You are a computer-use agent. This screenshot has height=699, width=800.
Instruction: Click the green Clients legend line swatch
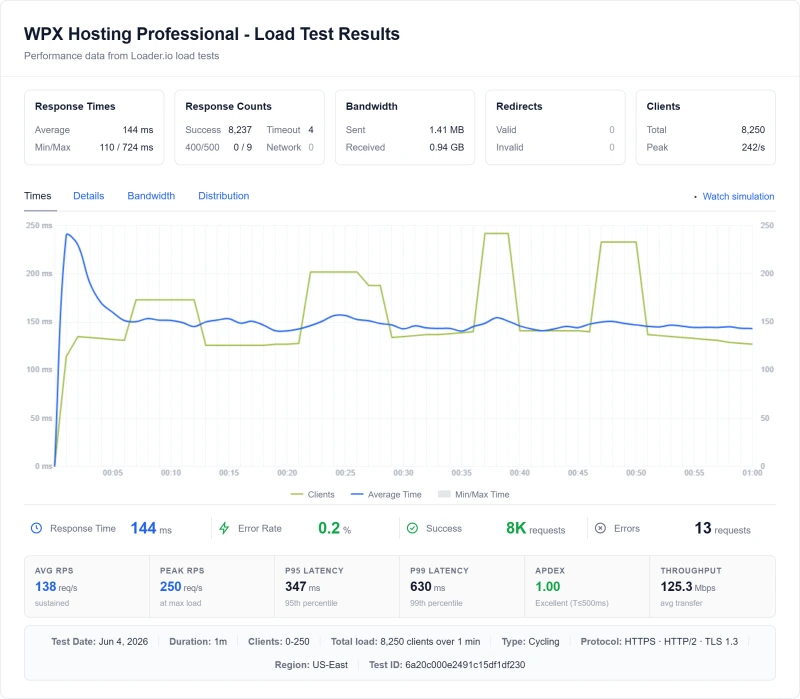296,494
